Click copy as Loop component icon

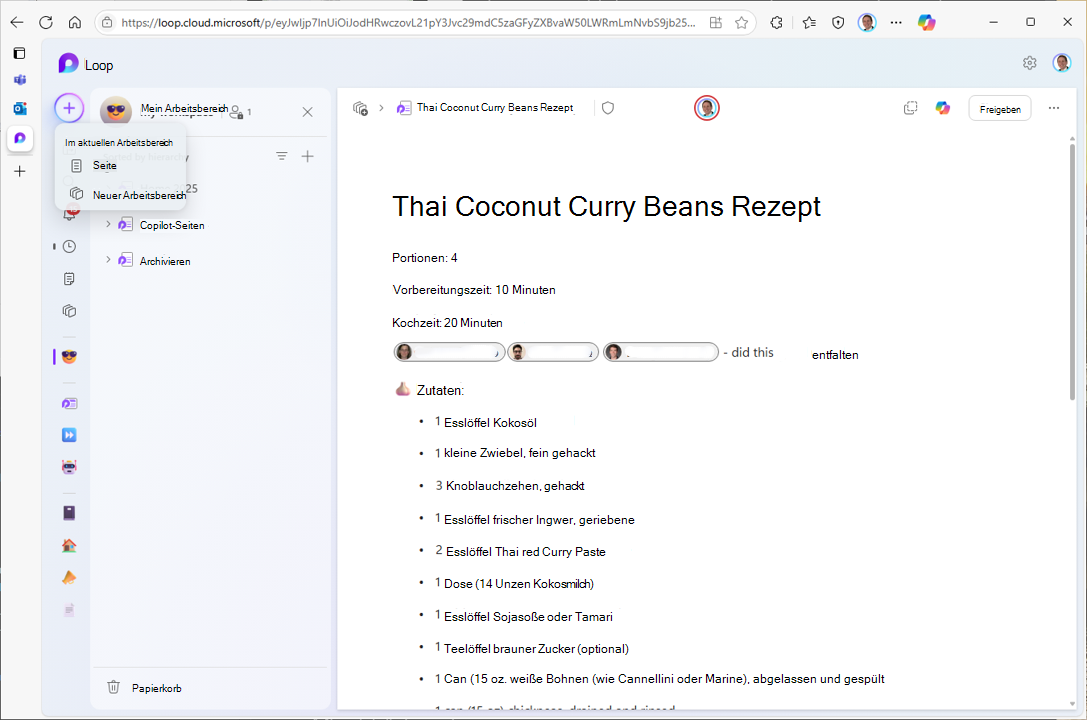click(x=910, y=108)
